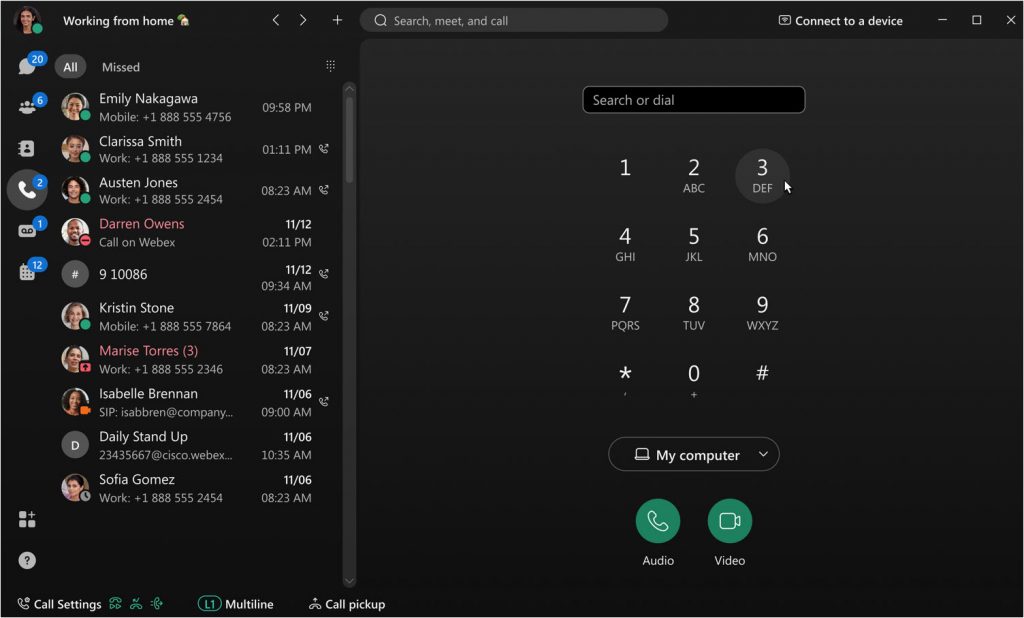This screenshot has height=618, width=1024.
Task: Click the call history vertical scrollbar
Action: click(349, 140)
